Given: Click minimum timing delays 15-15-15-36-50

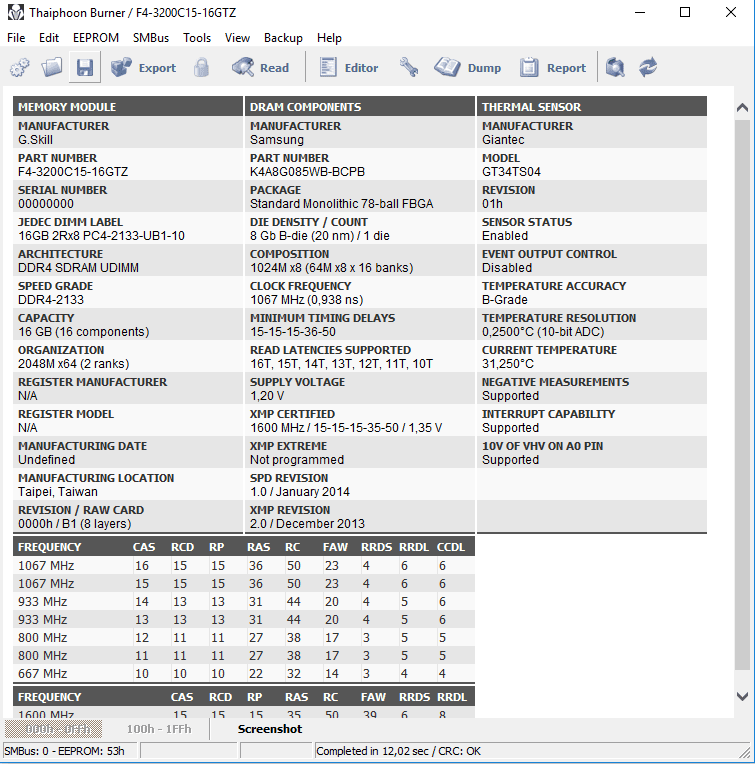Looking at the screenshot, I should click(x=293, y=332).
